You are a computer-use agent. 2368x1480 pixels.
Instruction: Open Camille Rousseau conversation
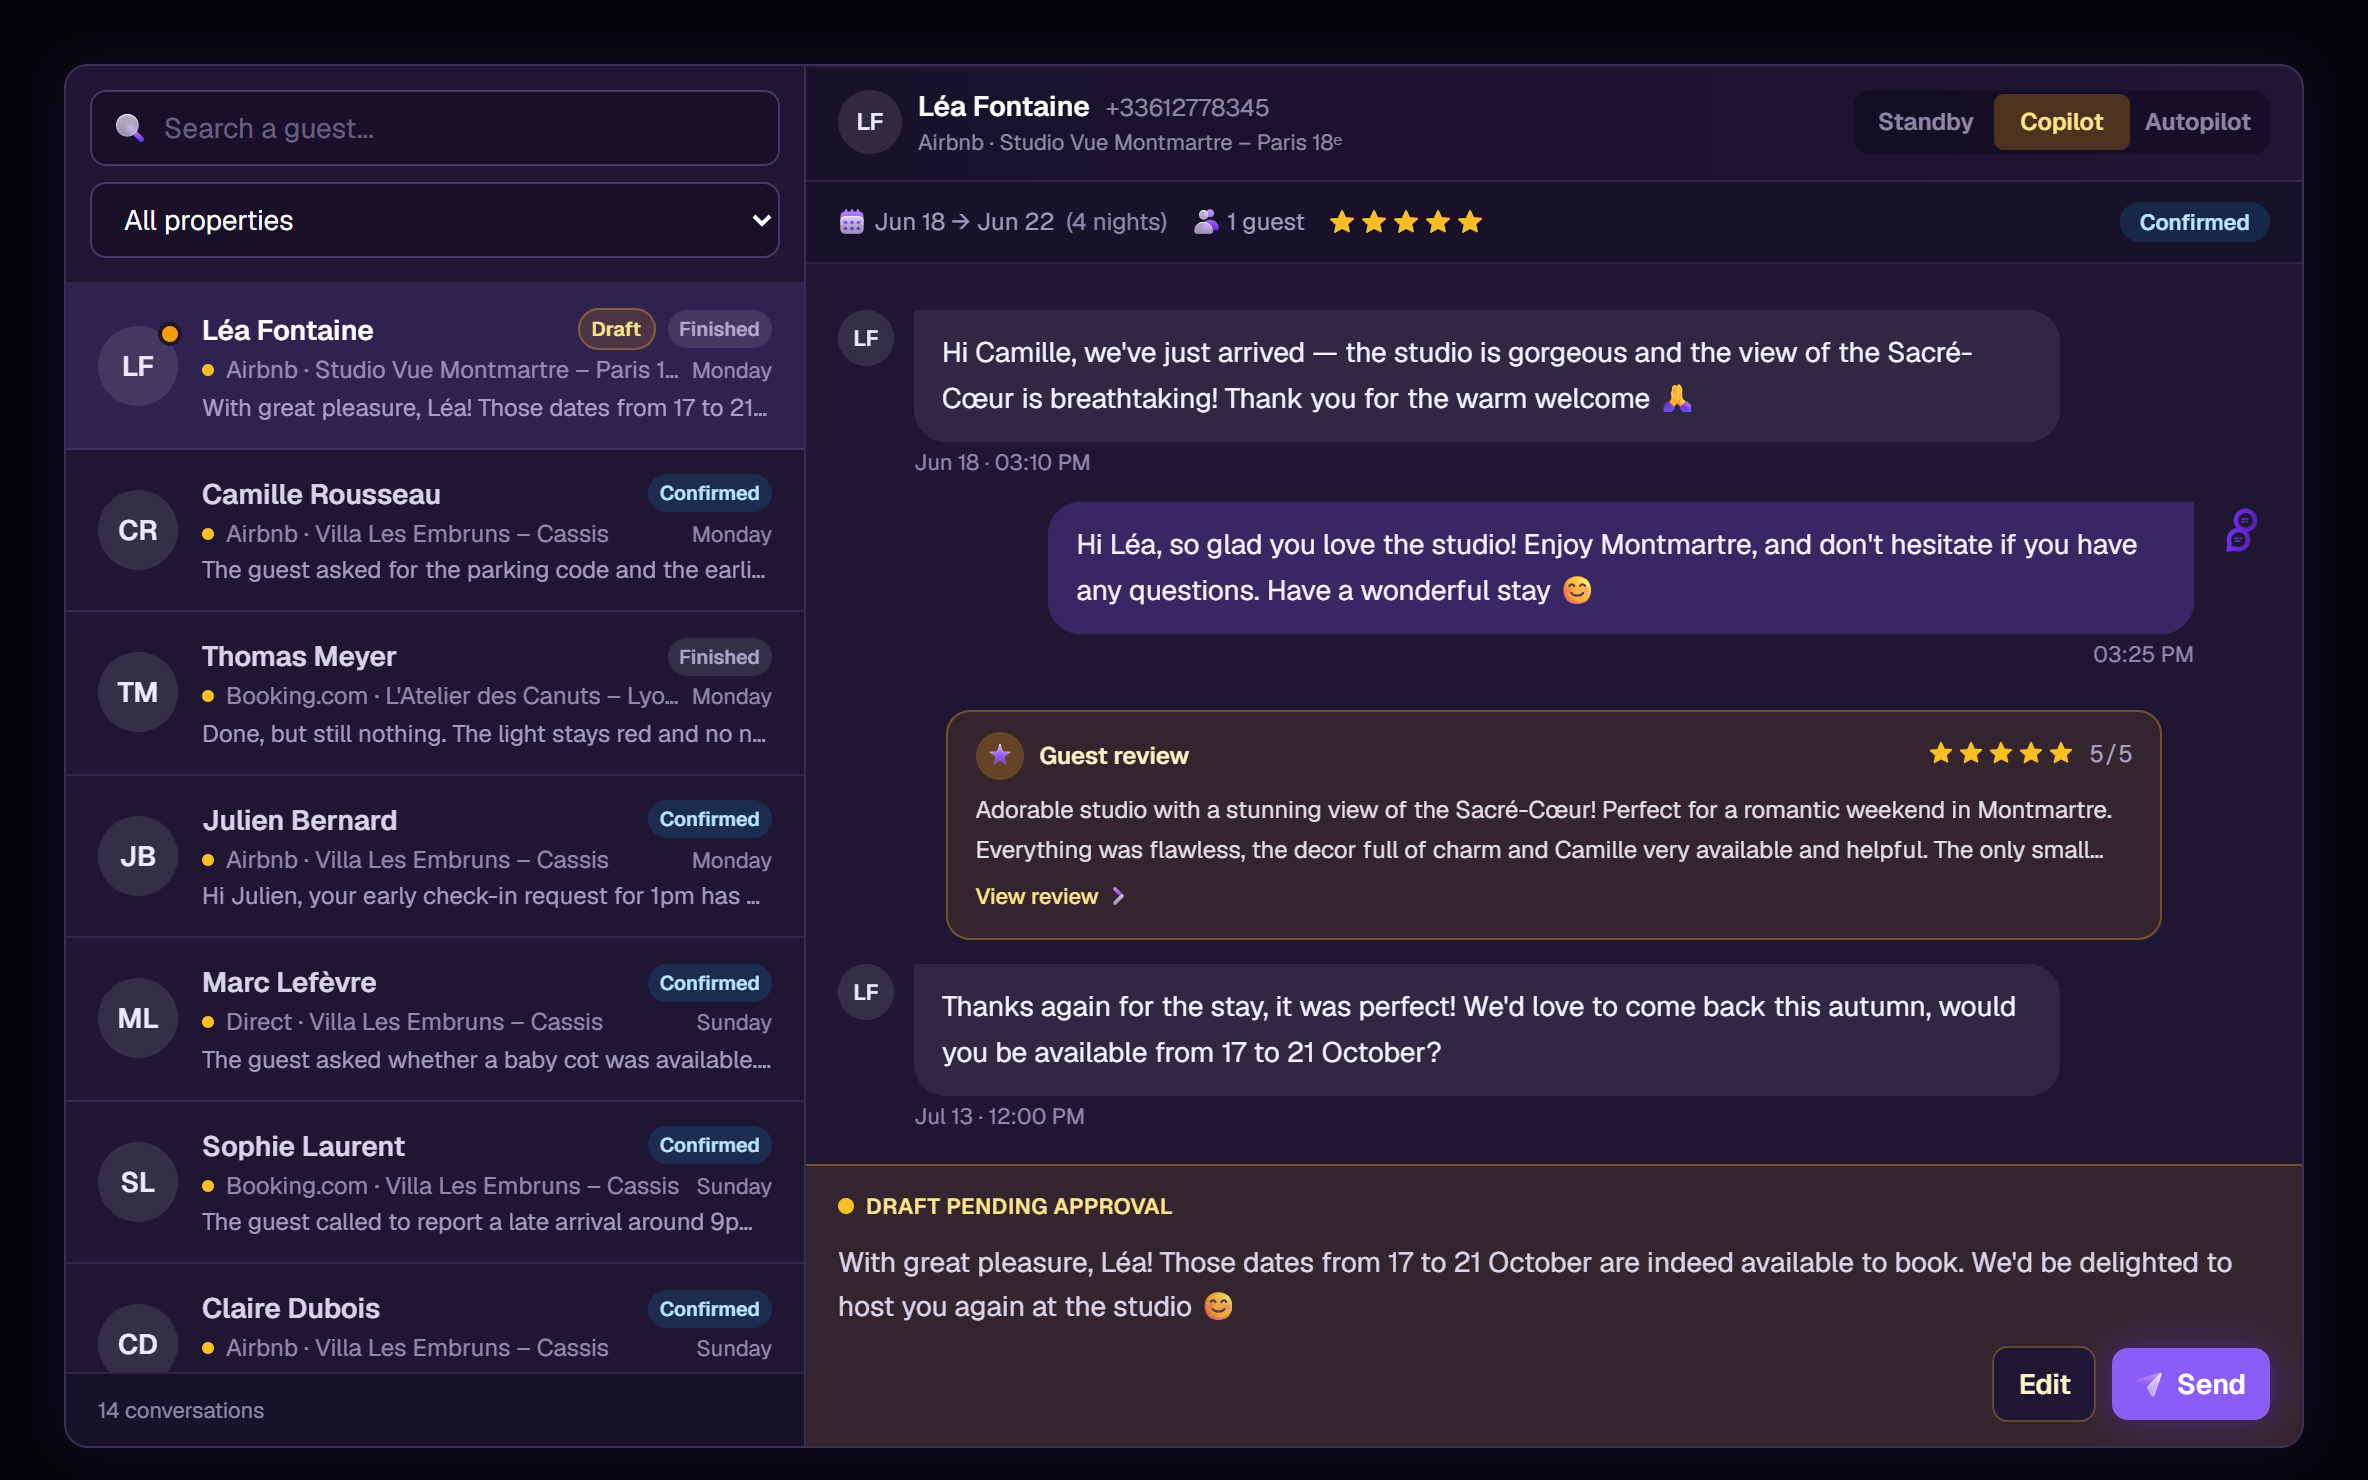point(435,531)
